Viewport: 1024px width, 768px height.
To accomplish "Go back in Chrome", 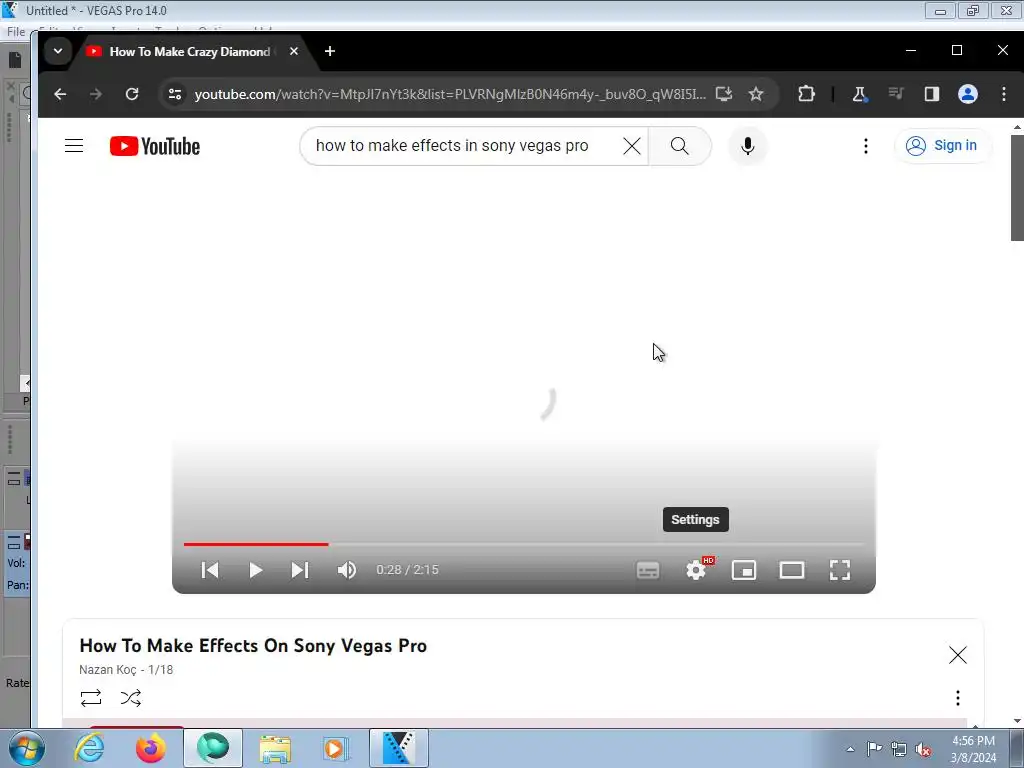I will (60, 94).
